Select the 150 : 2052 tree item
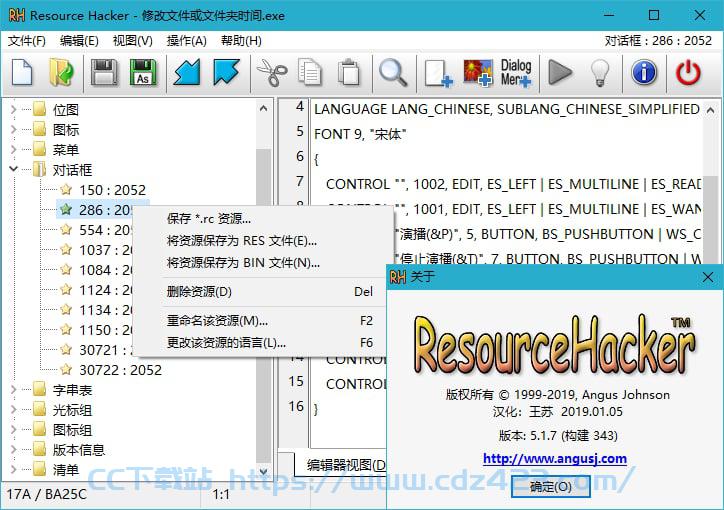724x510 pixels. click(112, 190)
